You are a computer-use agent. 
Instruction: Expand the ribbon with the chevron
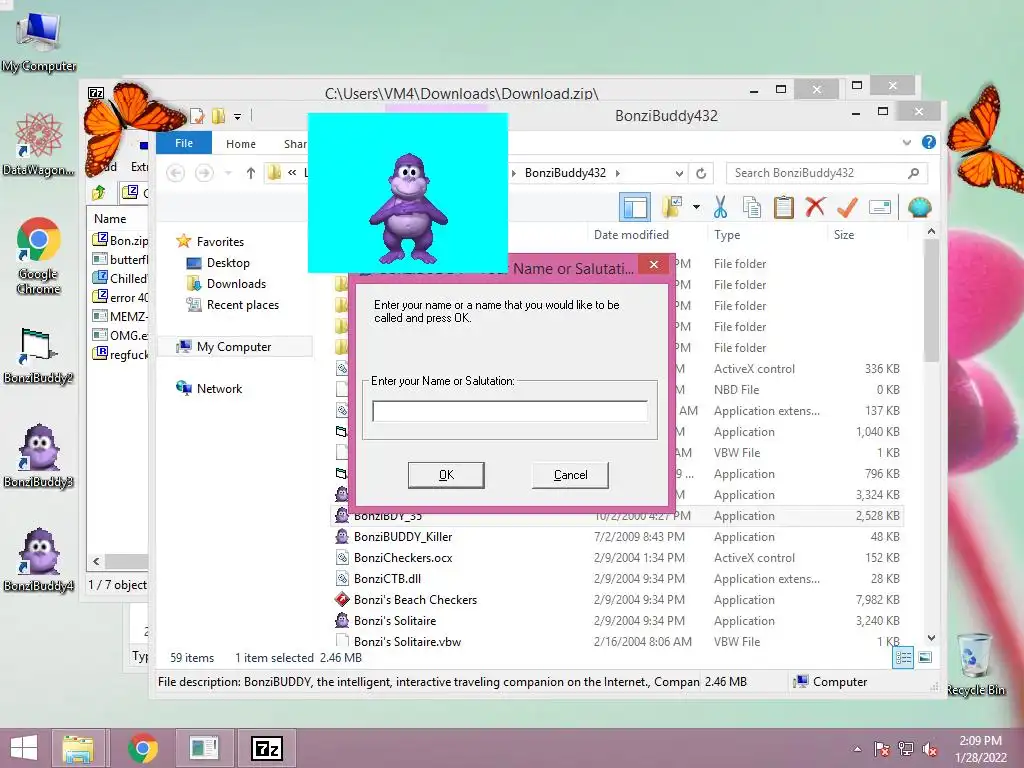coord(906,142)
